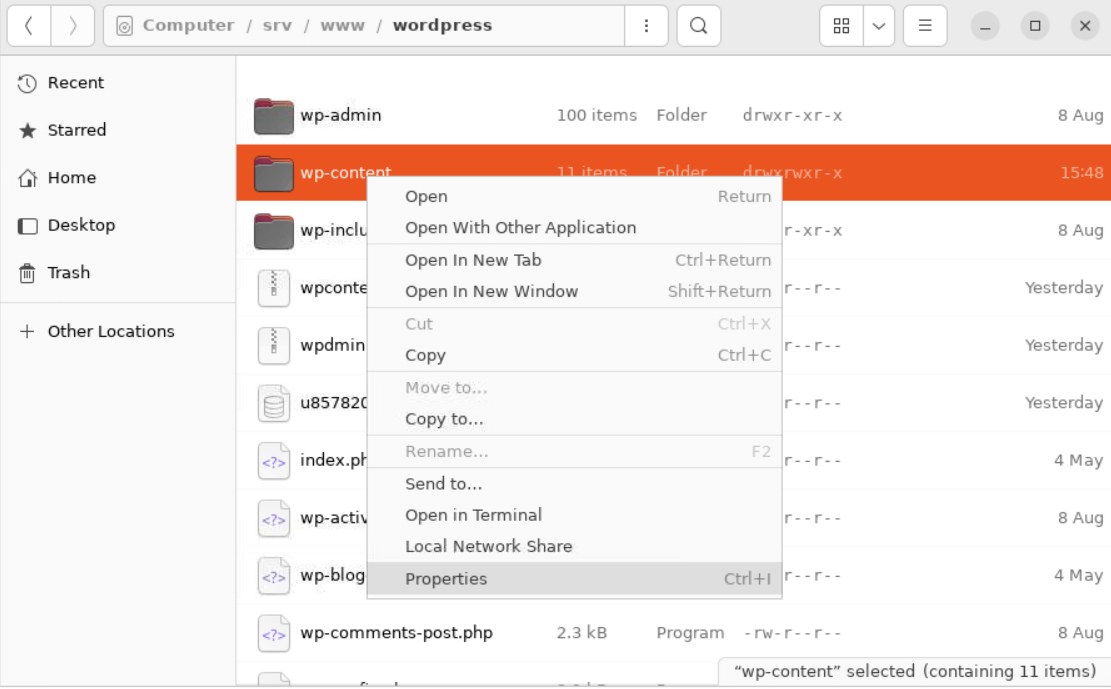Open Other Locations in the sidebar
1111x689 pixels.
(118, 332)
